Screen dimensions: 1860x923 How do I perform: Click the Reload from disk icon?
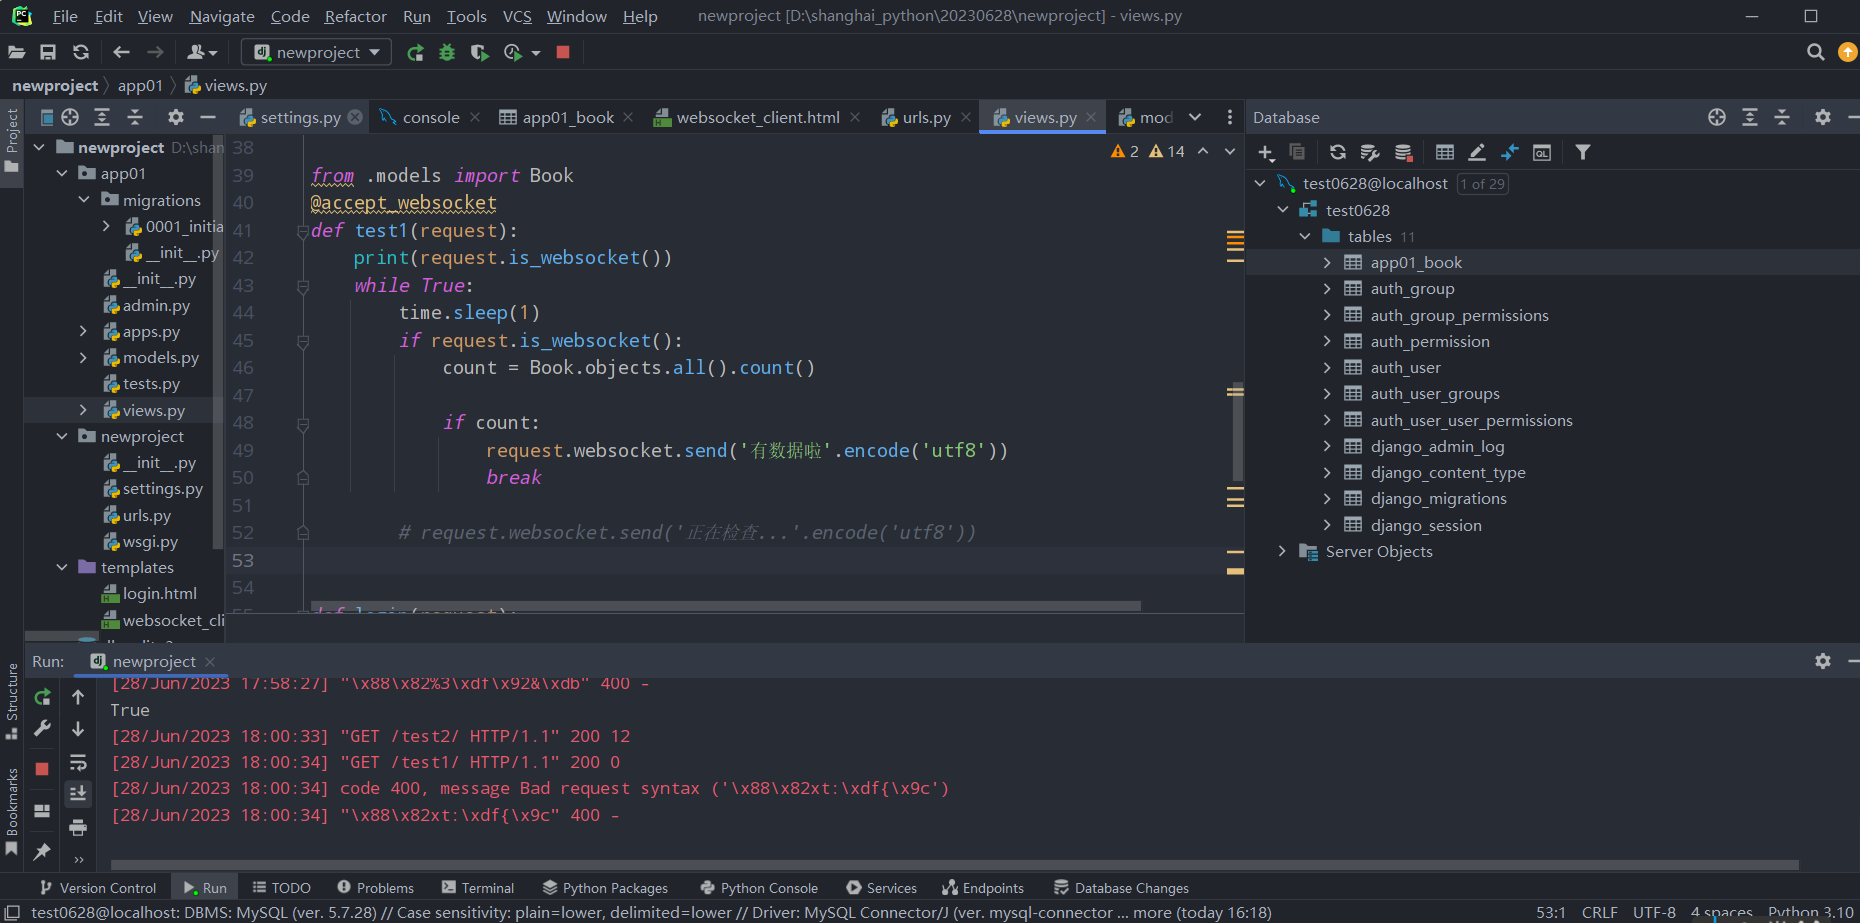click(81, 52)
